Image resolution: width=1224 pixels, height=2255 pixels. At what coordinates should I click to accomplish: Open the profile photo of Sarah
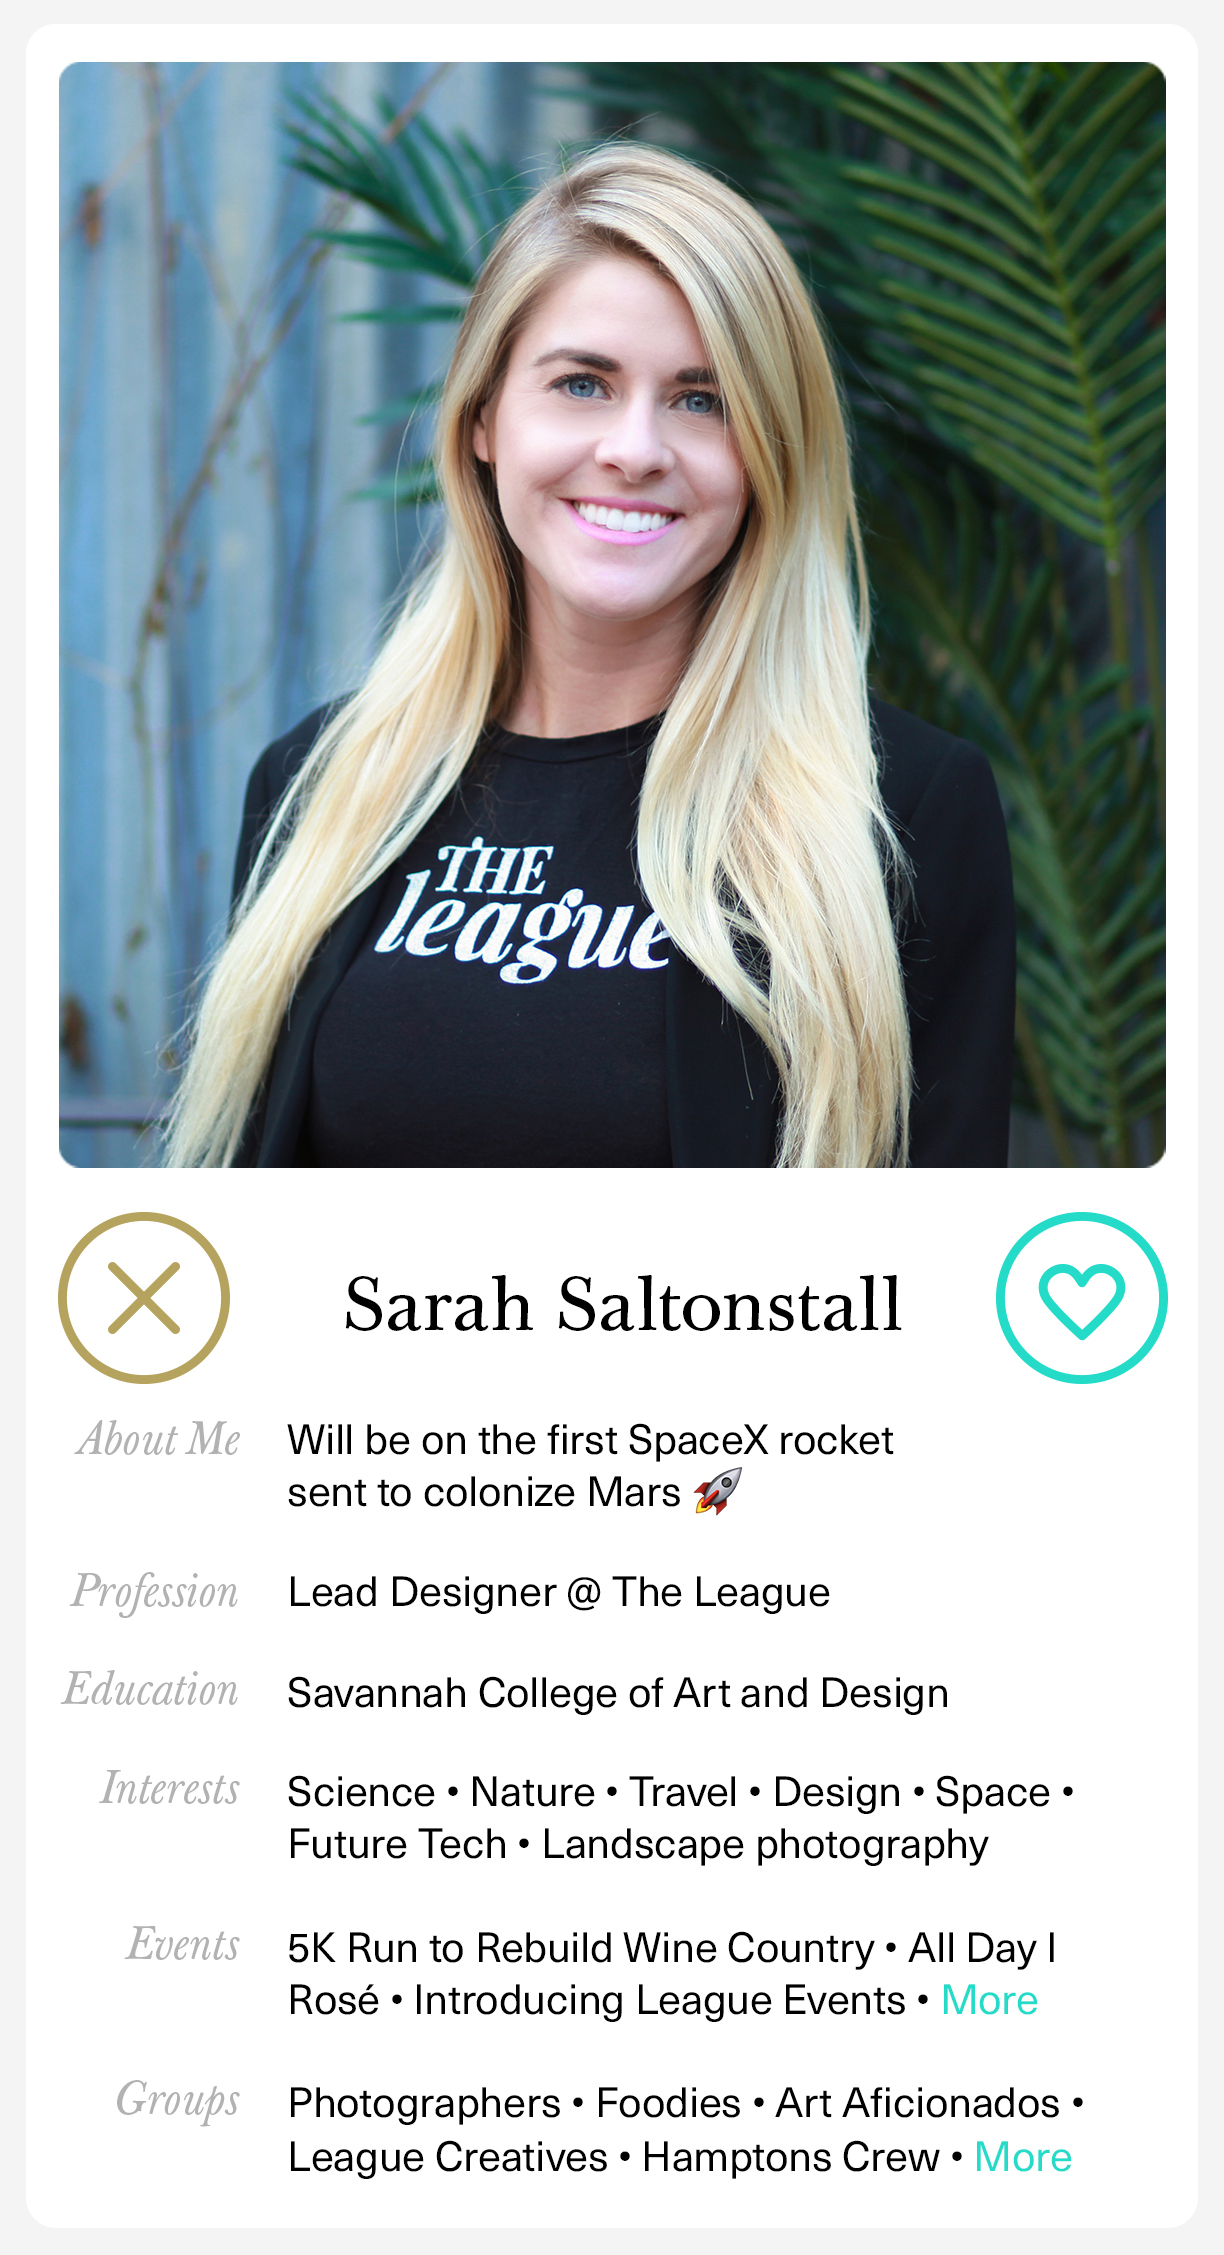pyautogui.click(x=612, y=615)
